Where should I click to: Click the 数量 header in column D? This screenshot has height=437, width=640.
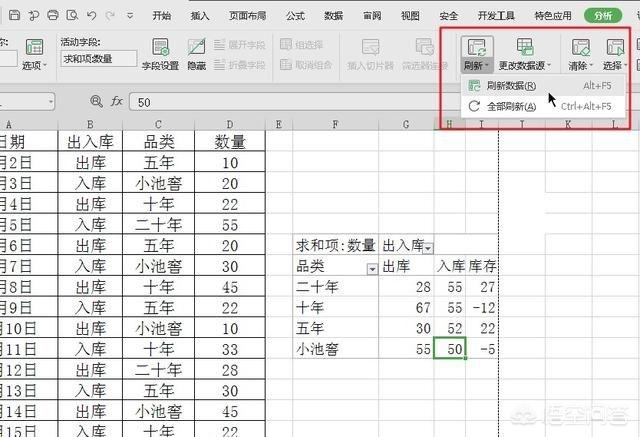point(230,142)
